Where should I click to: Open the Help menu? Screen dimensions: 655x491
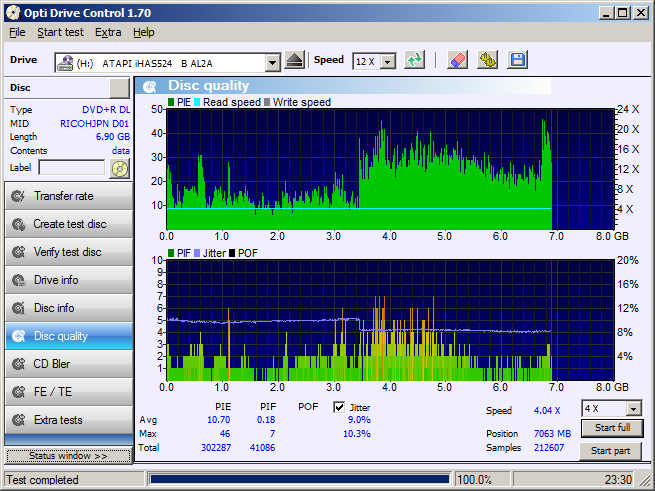(x=144, y=32)
